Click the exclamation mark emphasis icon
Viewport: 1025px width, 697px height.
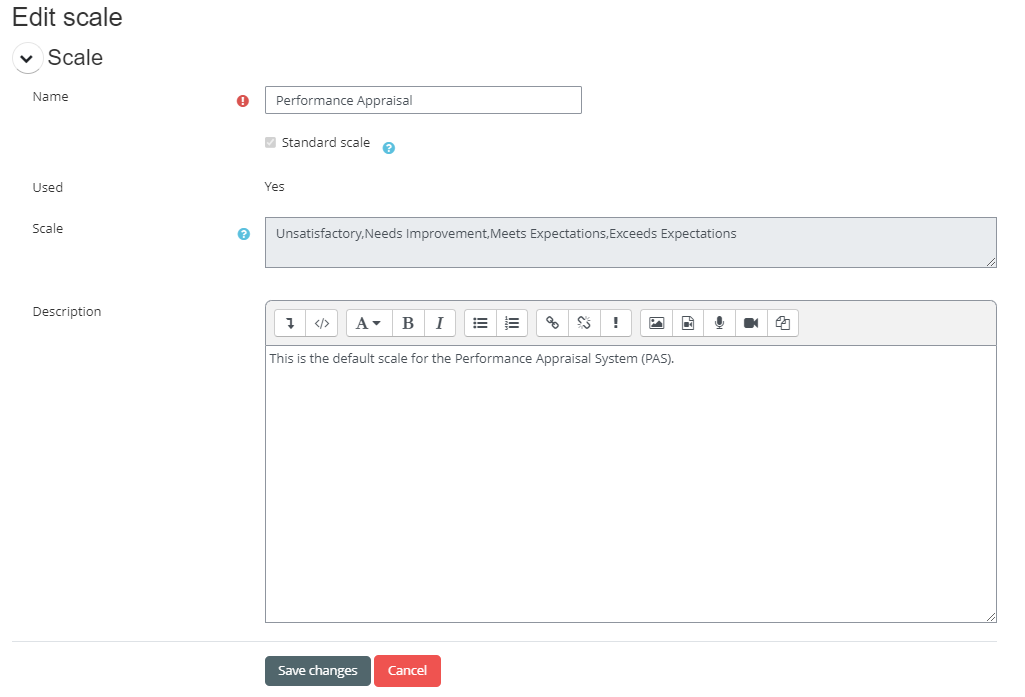tap(616, 323)
